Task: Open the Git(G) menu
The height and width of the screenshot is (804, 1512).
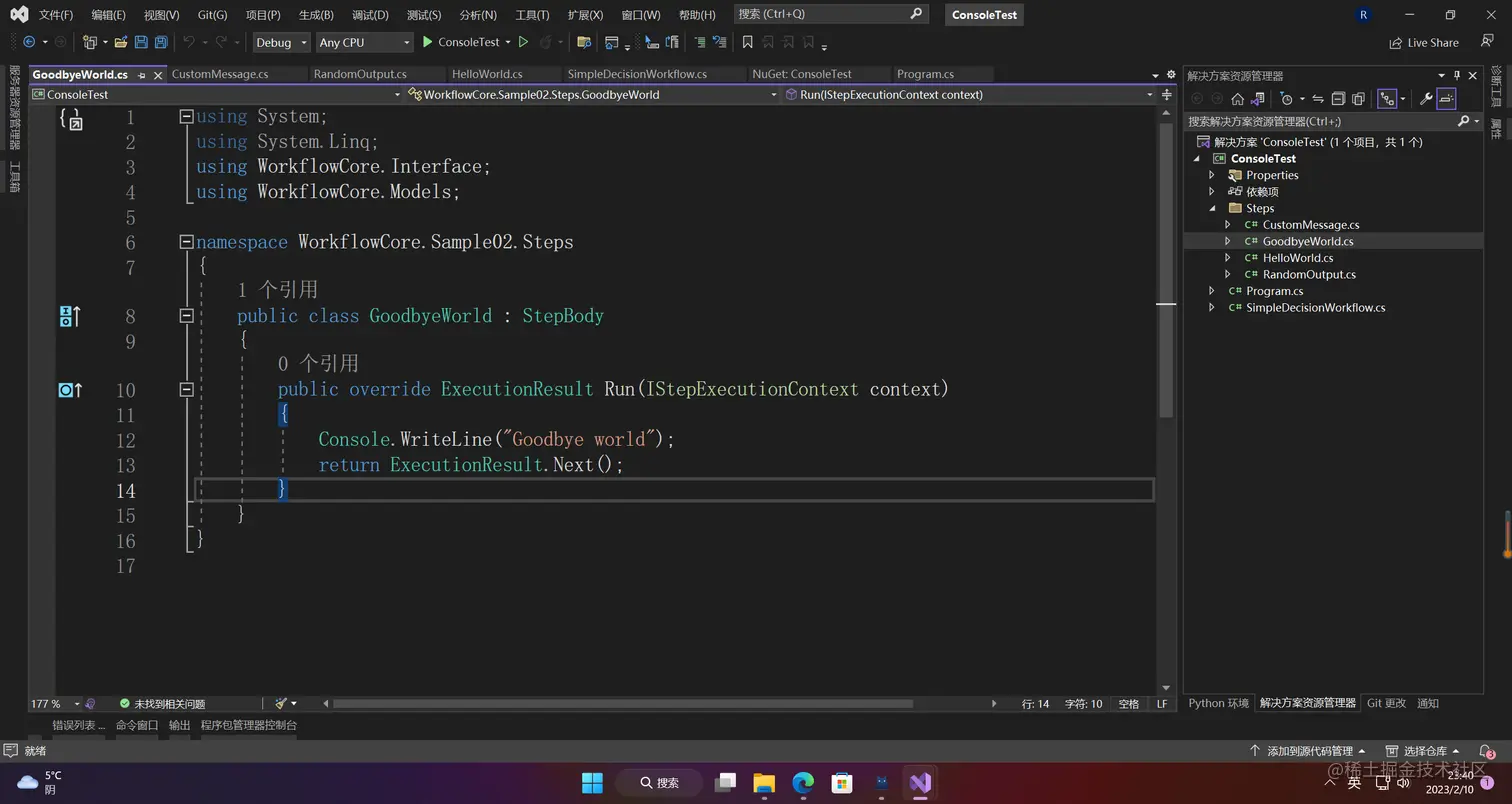Action: [x=212, y=15]
